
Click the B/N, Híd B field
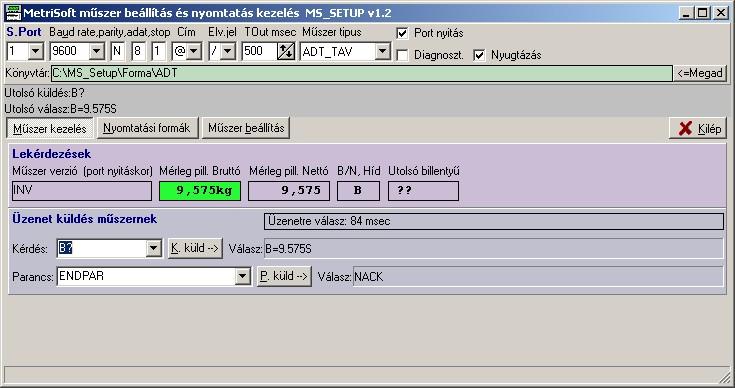click(358, 191)
